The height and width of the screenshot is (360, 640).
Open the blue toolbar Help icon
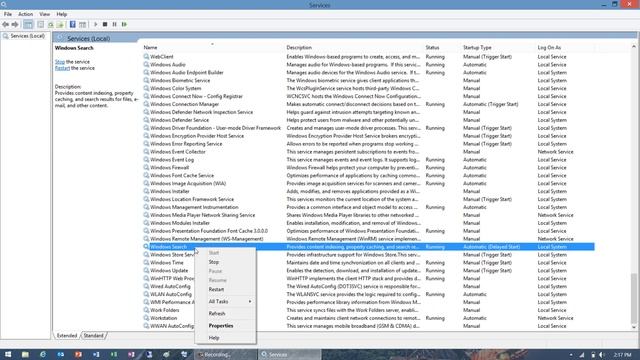click(x=73, y=24)
